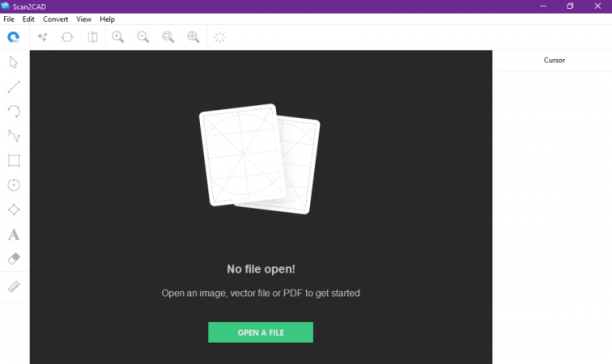Select the ruler measure tool
The width and height of the screenshot is (612, 364).
click(x=14, y=287)
